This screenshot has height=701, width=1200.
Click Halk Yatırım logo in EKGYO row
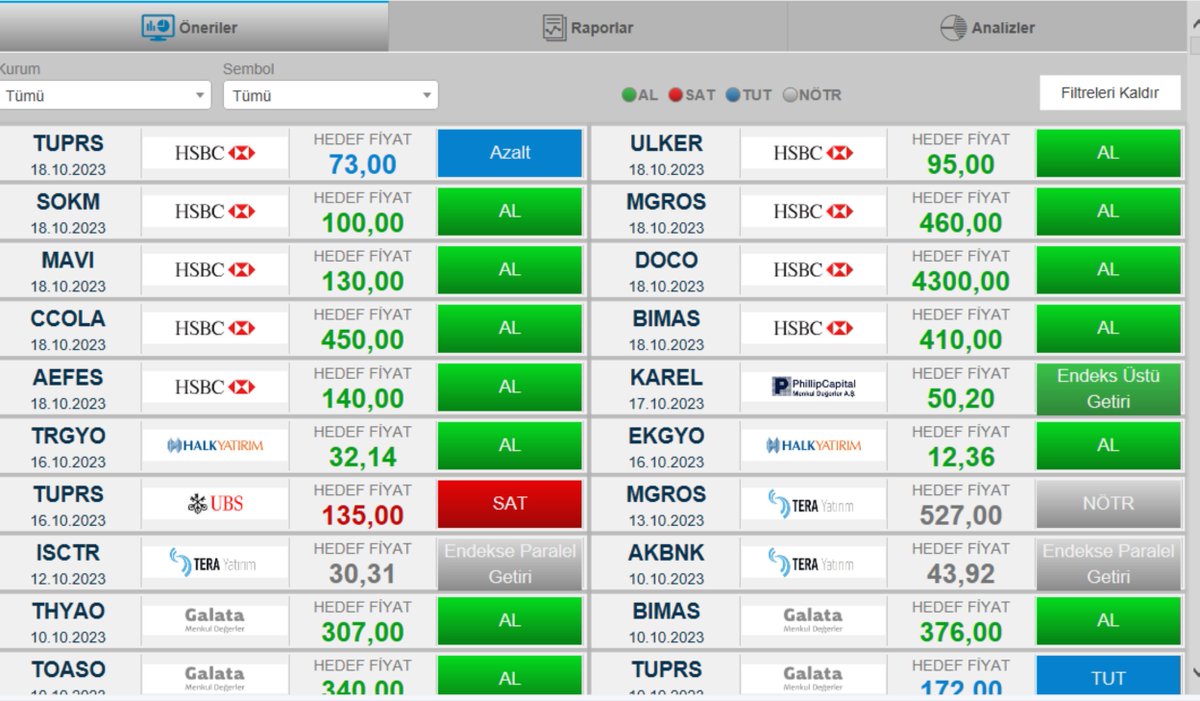(813, 445)
